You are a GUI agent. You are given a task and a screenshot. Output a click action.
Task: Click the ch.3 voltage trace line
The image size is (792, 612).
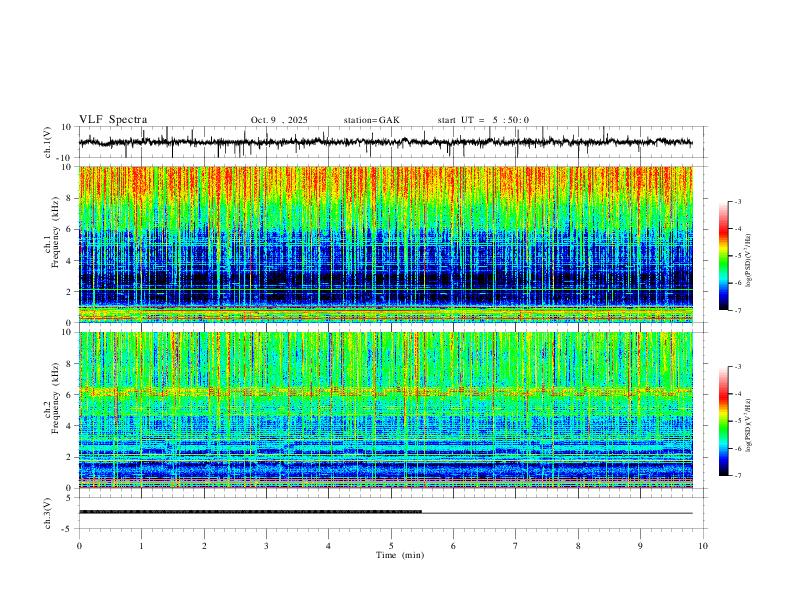pos(386,512)
